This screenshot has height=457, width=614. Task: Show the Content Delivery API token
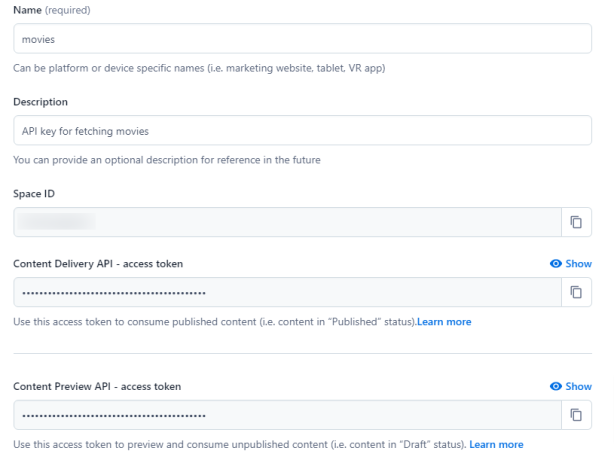571,264
